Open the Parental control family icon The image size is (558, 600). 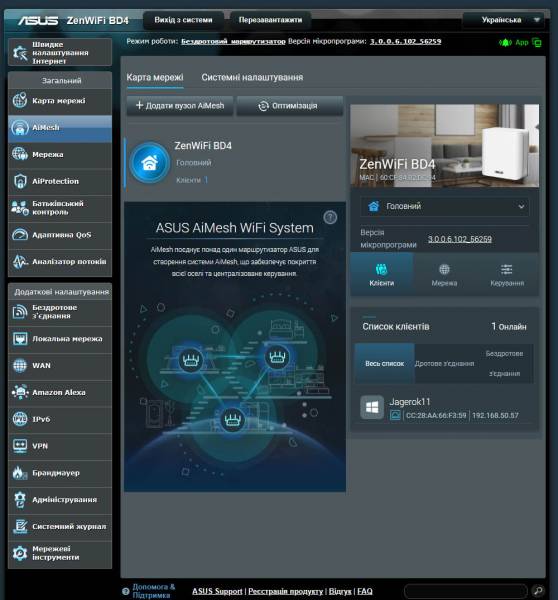click(20, 208)
